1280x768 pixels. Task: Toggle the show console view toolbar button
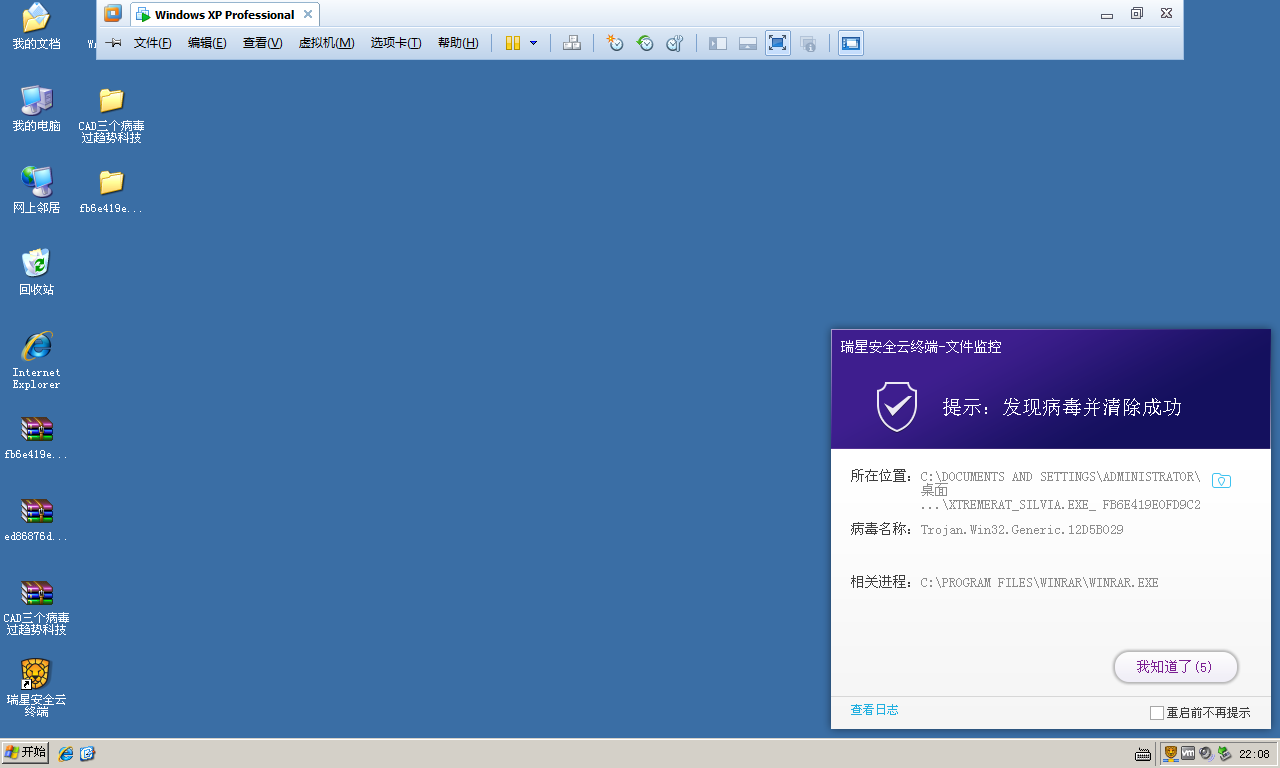tap(850, 43)
